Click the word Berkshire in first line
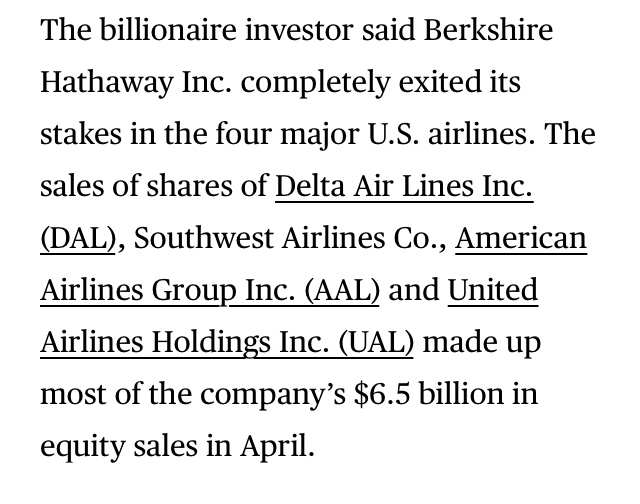This screenshot has width=640, height=504. tap(488, 30)
